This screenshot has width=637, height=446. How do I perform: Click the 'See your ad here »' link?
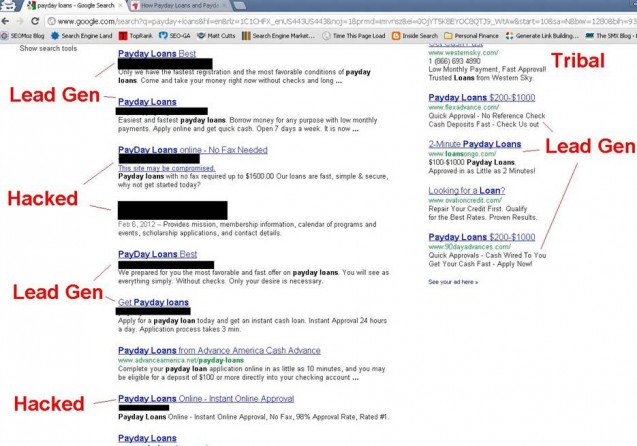pos(453,282)
